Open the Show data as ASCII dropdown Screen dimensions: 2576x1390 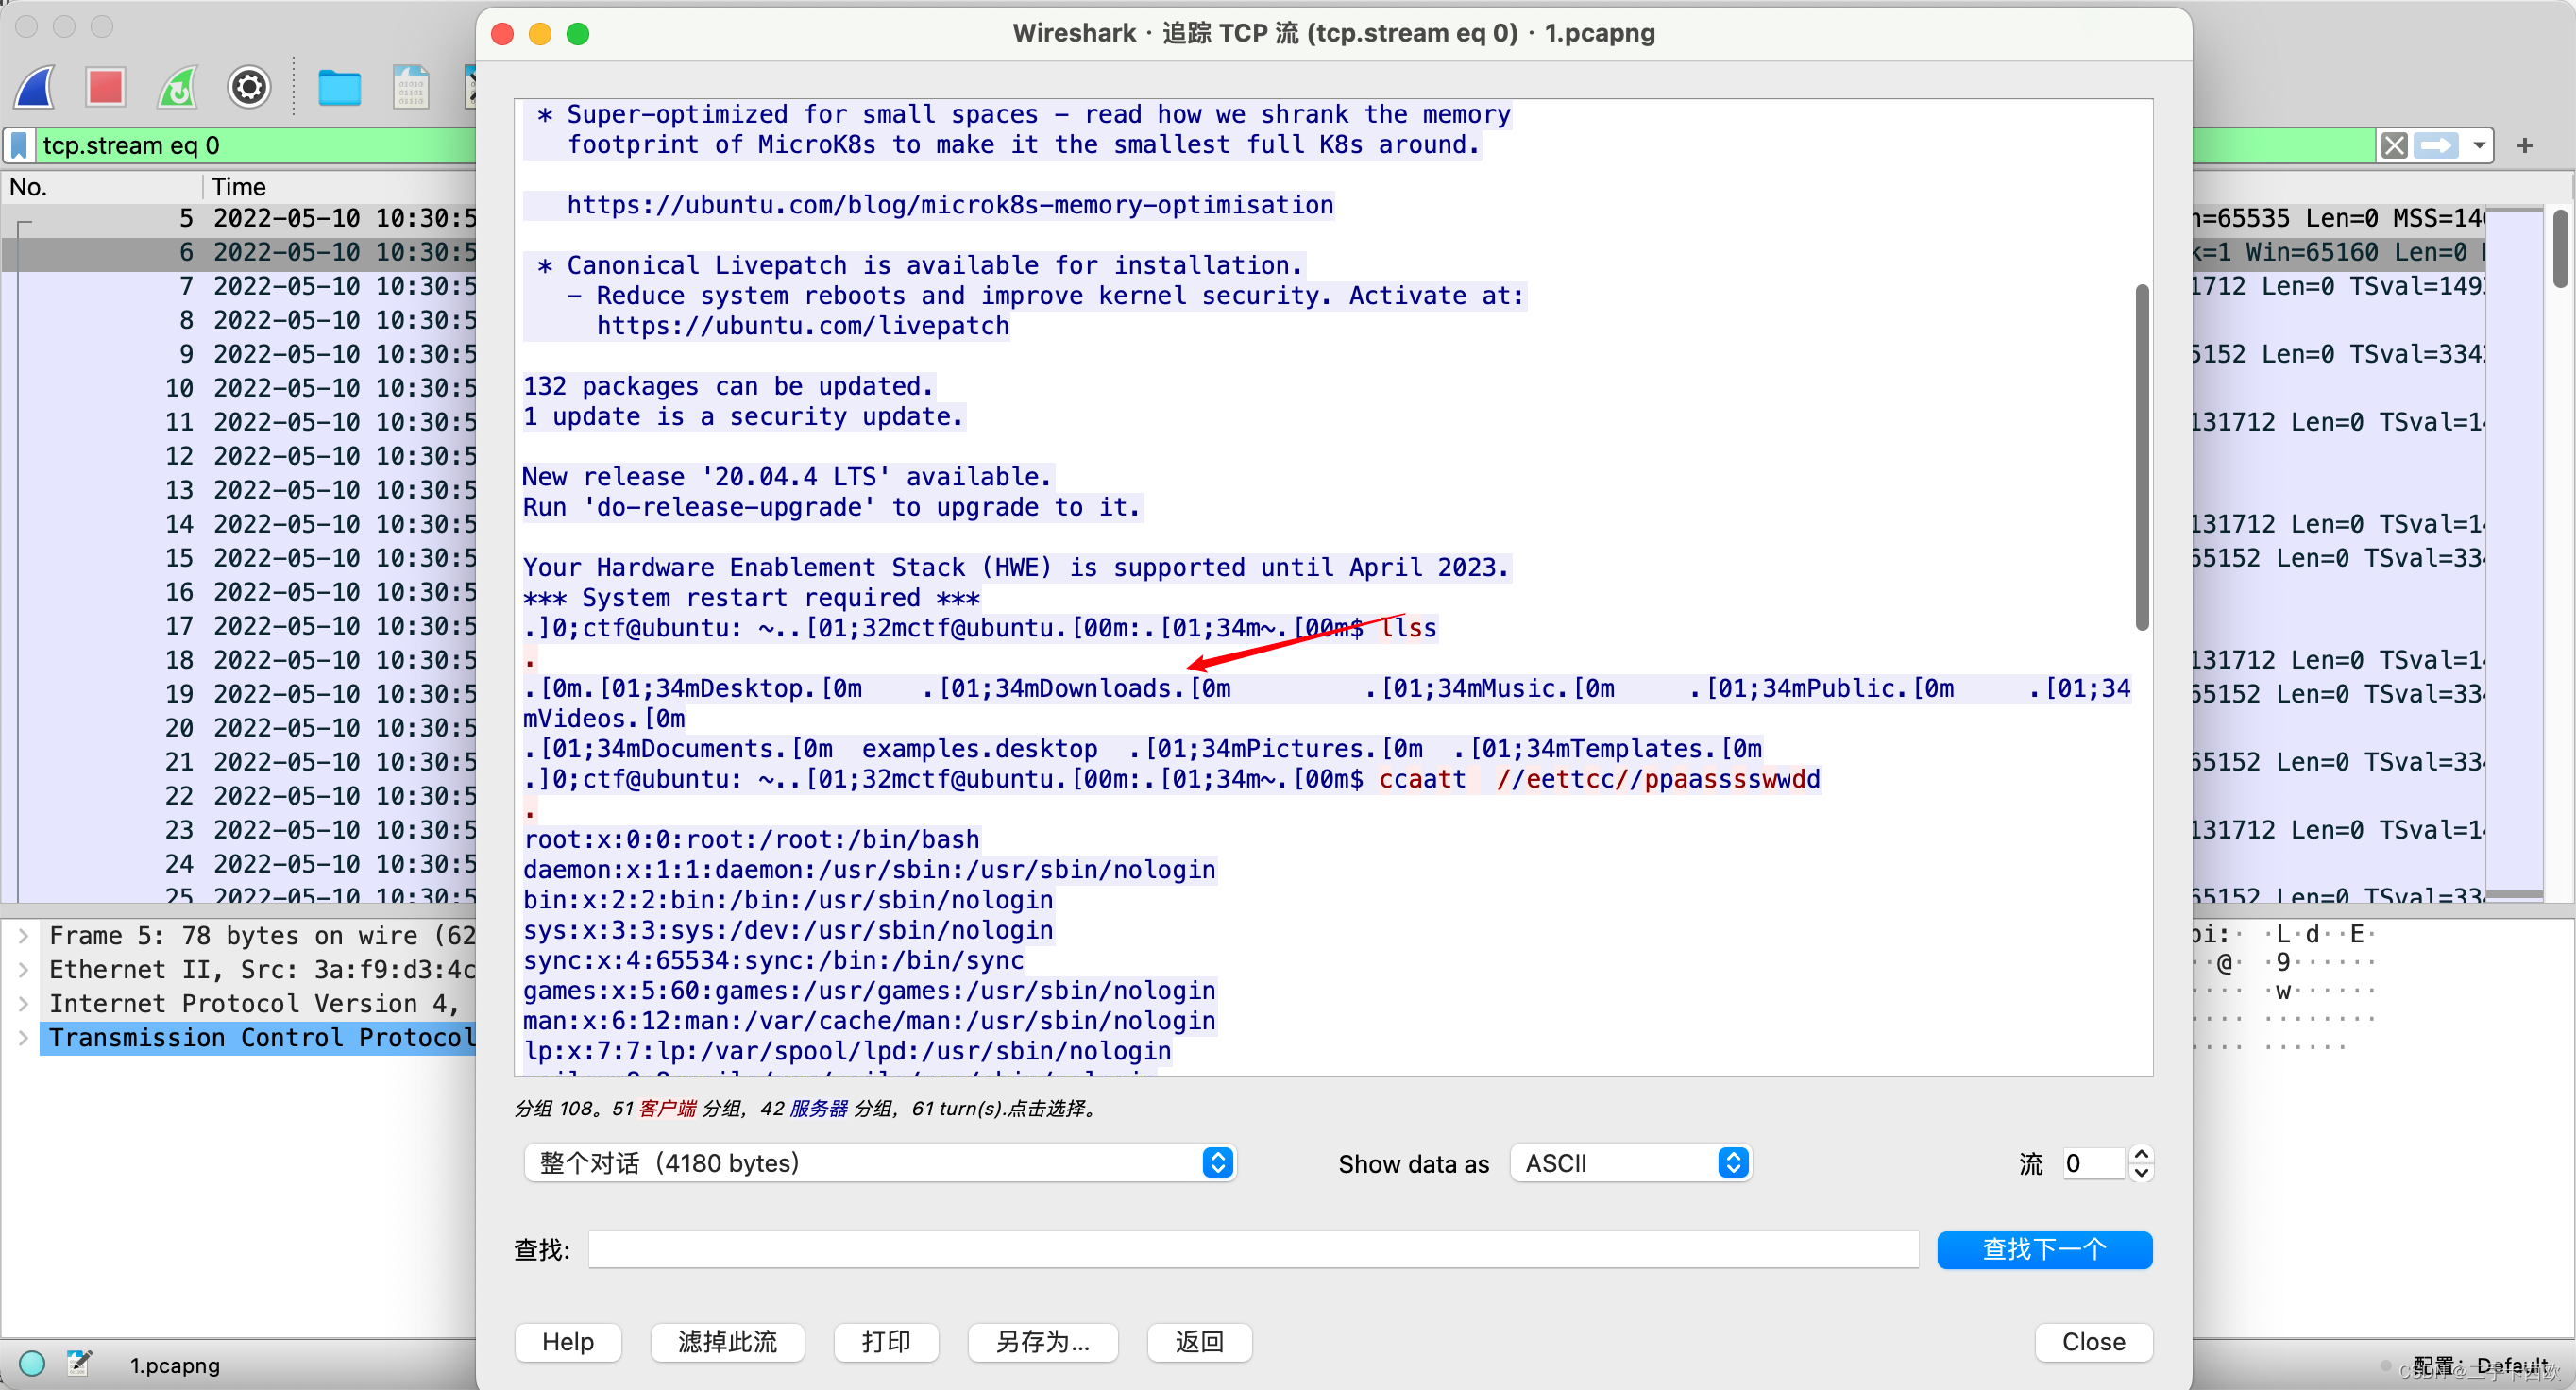tap(1630, 1163)
